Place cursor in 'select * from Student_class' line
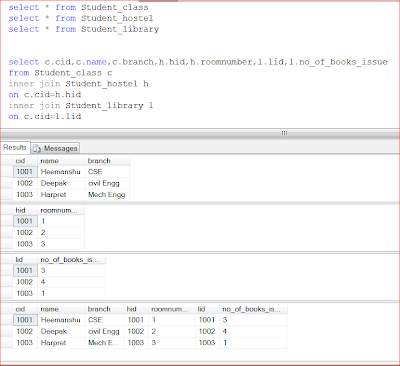 78,7
